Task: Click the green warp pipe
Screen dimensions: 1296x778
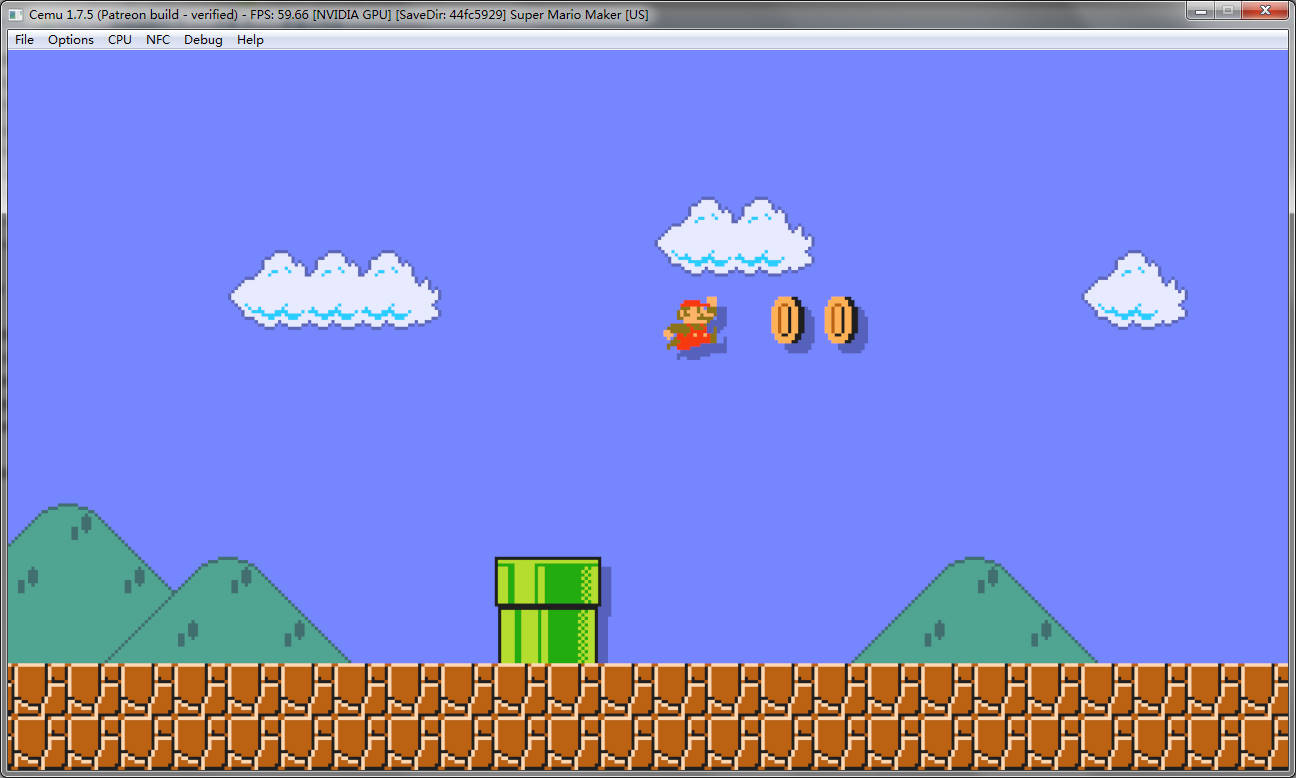Action: (548, 610)
